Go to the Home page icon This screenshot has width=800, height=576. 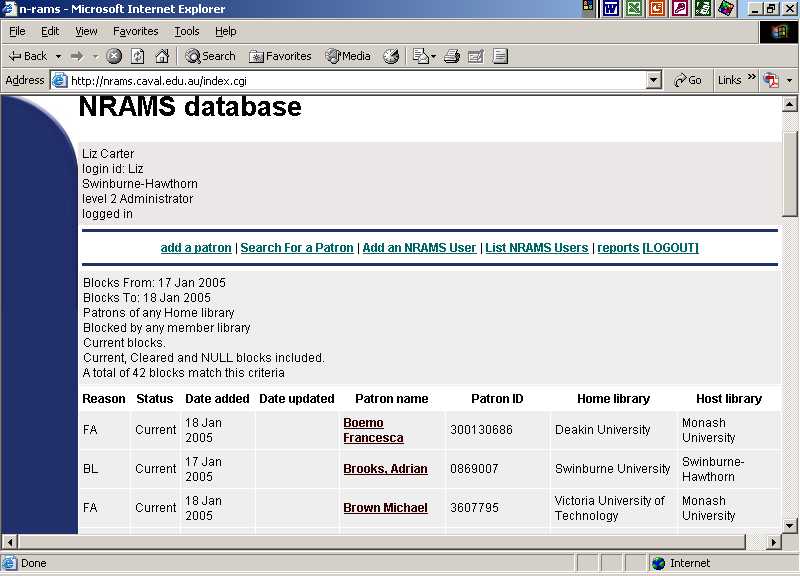click(x=162, y=56)
